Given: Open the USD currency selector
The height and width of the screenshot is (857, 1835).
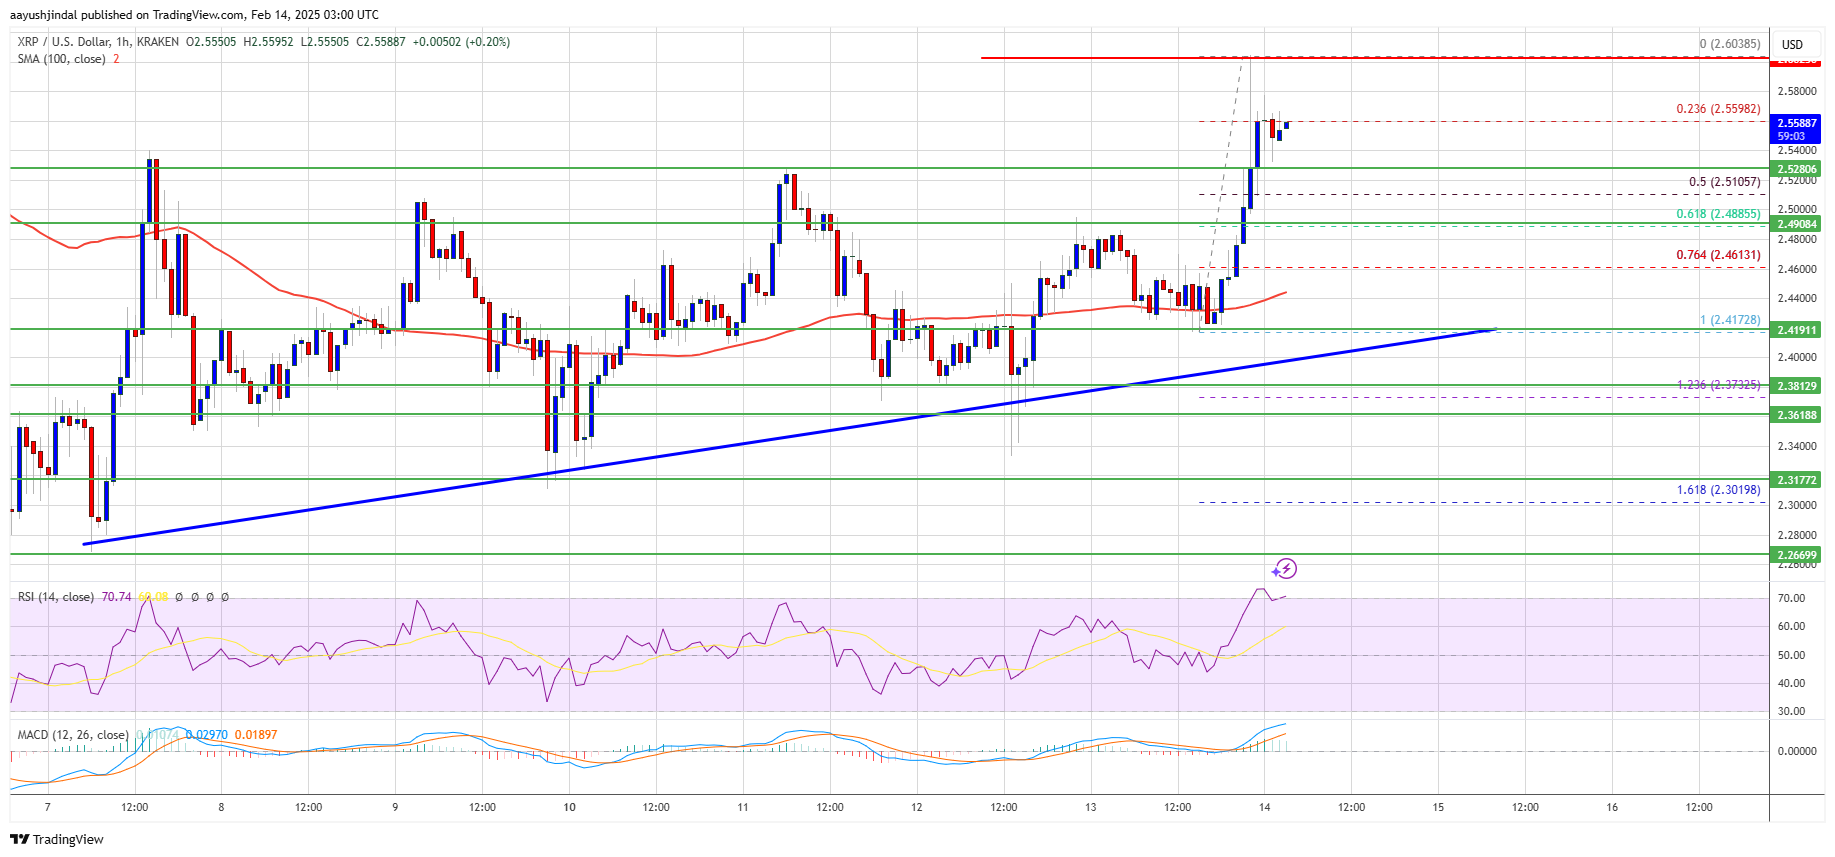Looking at the screenshot, I should tap(1792, 44).
